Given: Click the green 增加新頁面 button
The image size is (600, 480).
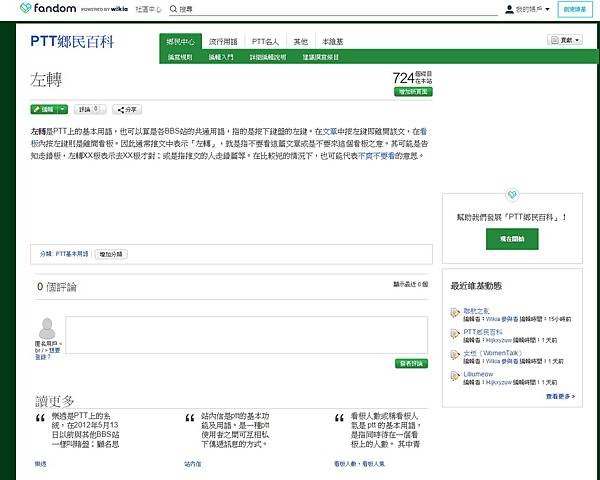Looking at the screenshot, I should click(x=413, y=92).
